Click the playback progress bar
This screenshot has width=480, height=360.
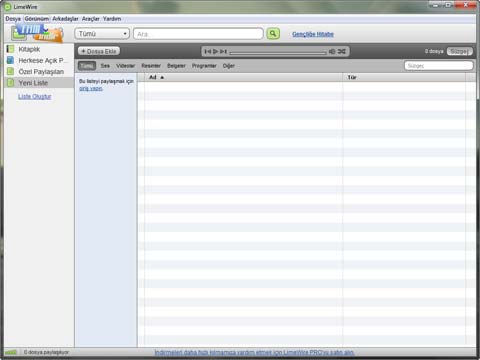point(278,53)
